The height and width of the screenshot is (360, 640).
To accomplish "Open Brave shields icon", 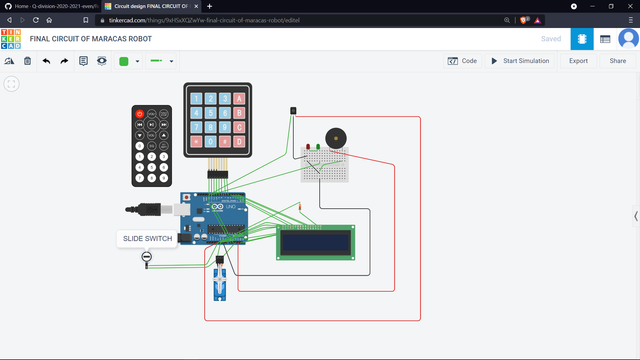I will tap(524, 20).
